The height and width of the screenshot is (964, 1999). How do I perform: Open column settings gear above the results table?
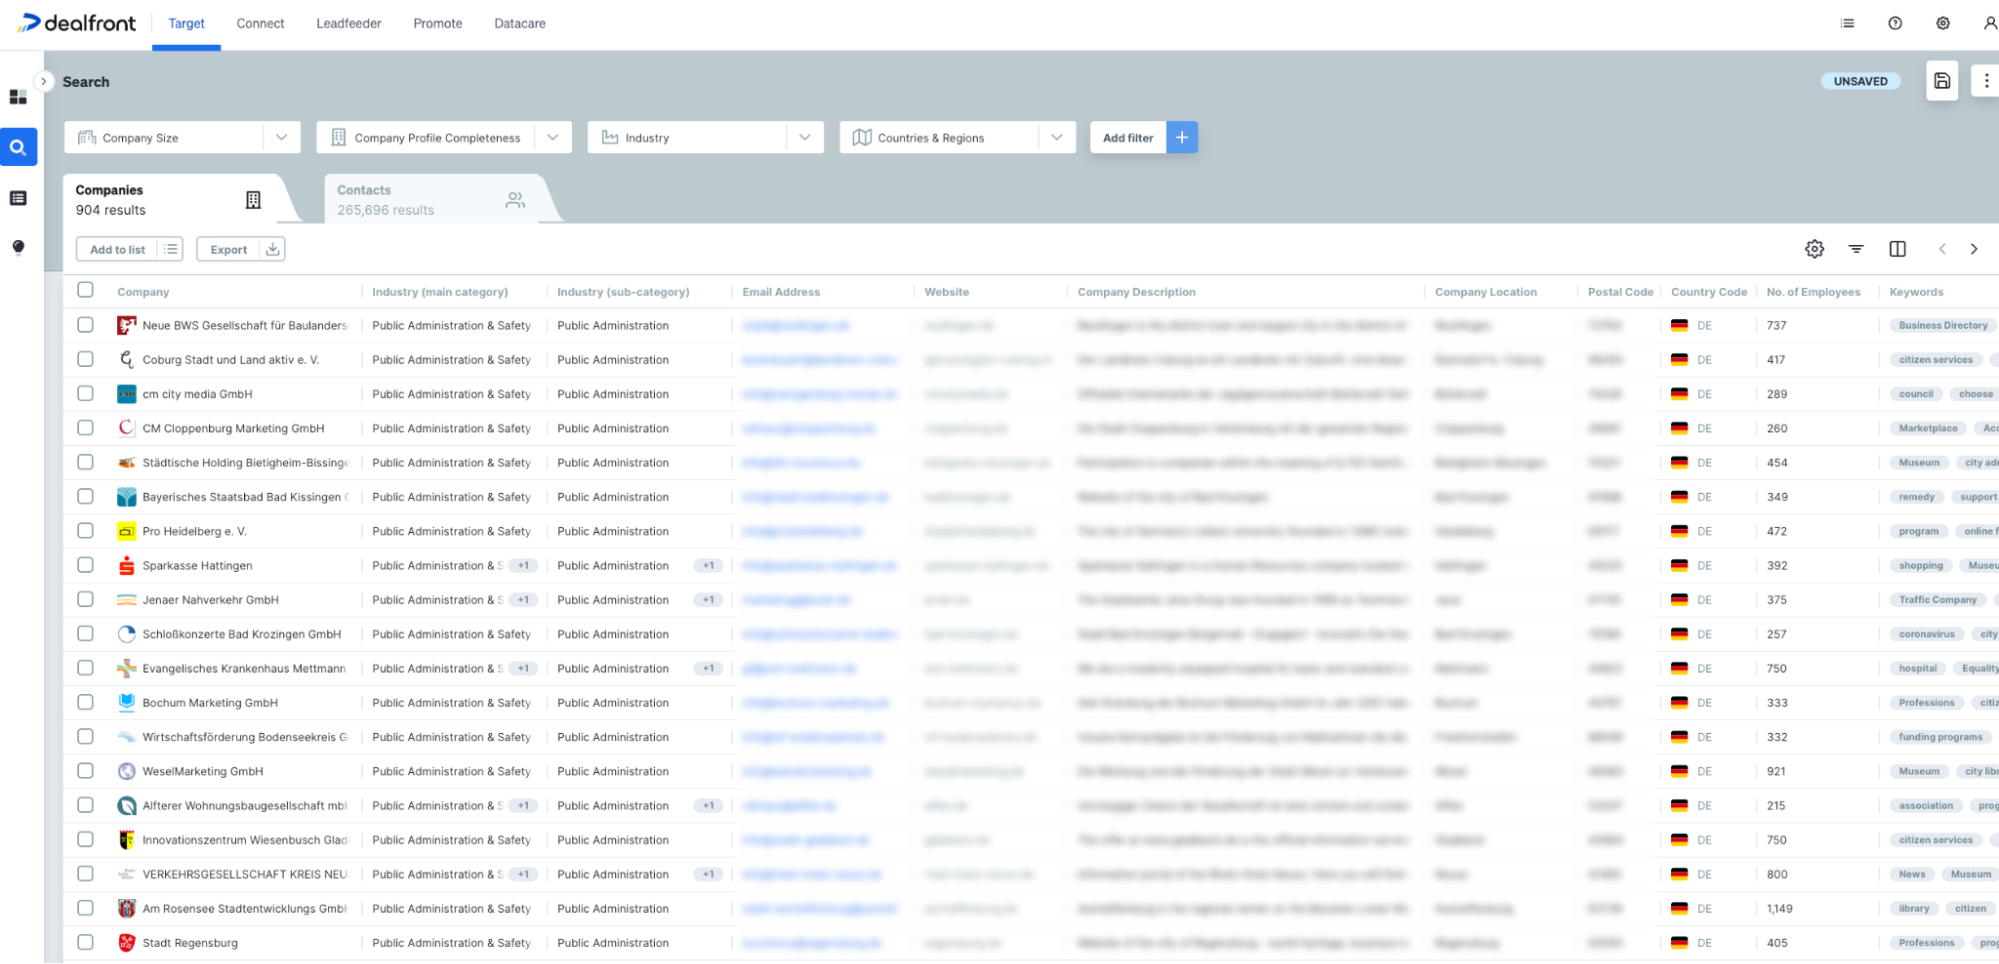click(1813, 248)
